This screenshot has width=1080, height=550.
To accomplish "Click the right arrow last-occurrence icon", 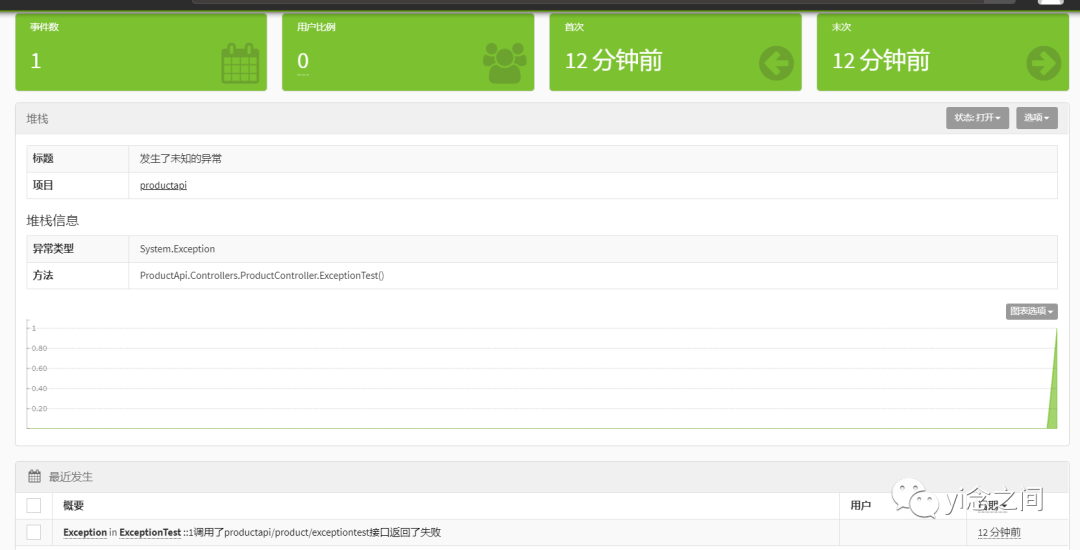I will pyautogui.click(x=1043, y=63).
